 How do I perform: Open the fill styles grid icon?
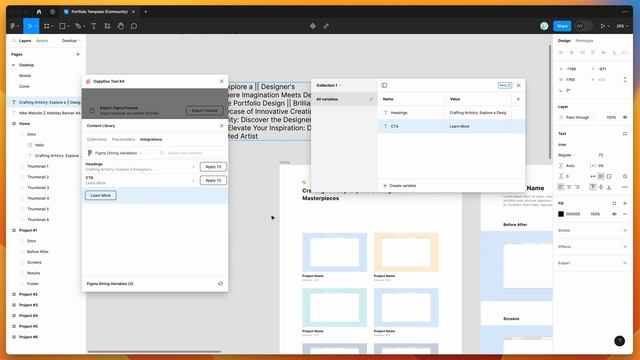tap(614, 203)
